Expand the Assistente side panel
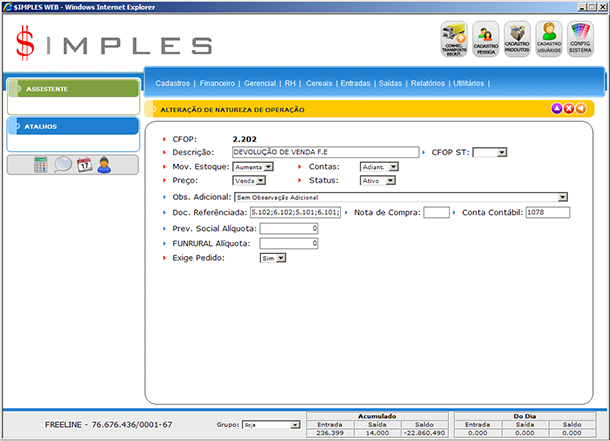 click(x=72, y=89)
